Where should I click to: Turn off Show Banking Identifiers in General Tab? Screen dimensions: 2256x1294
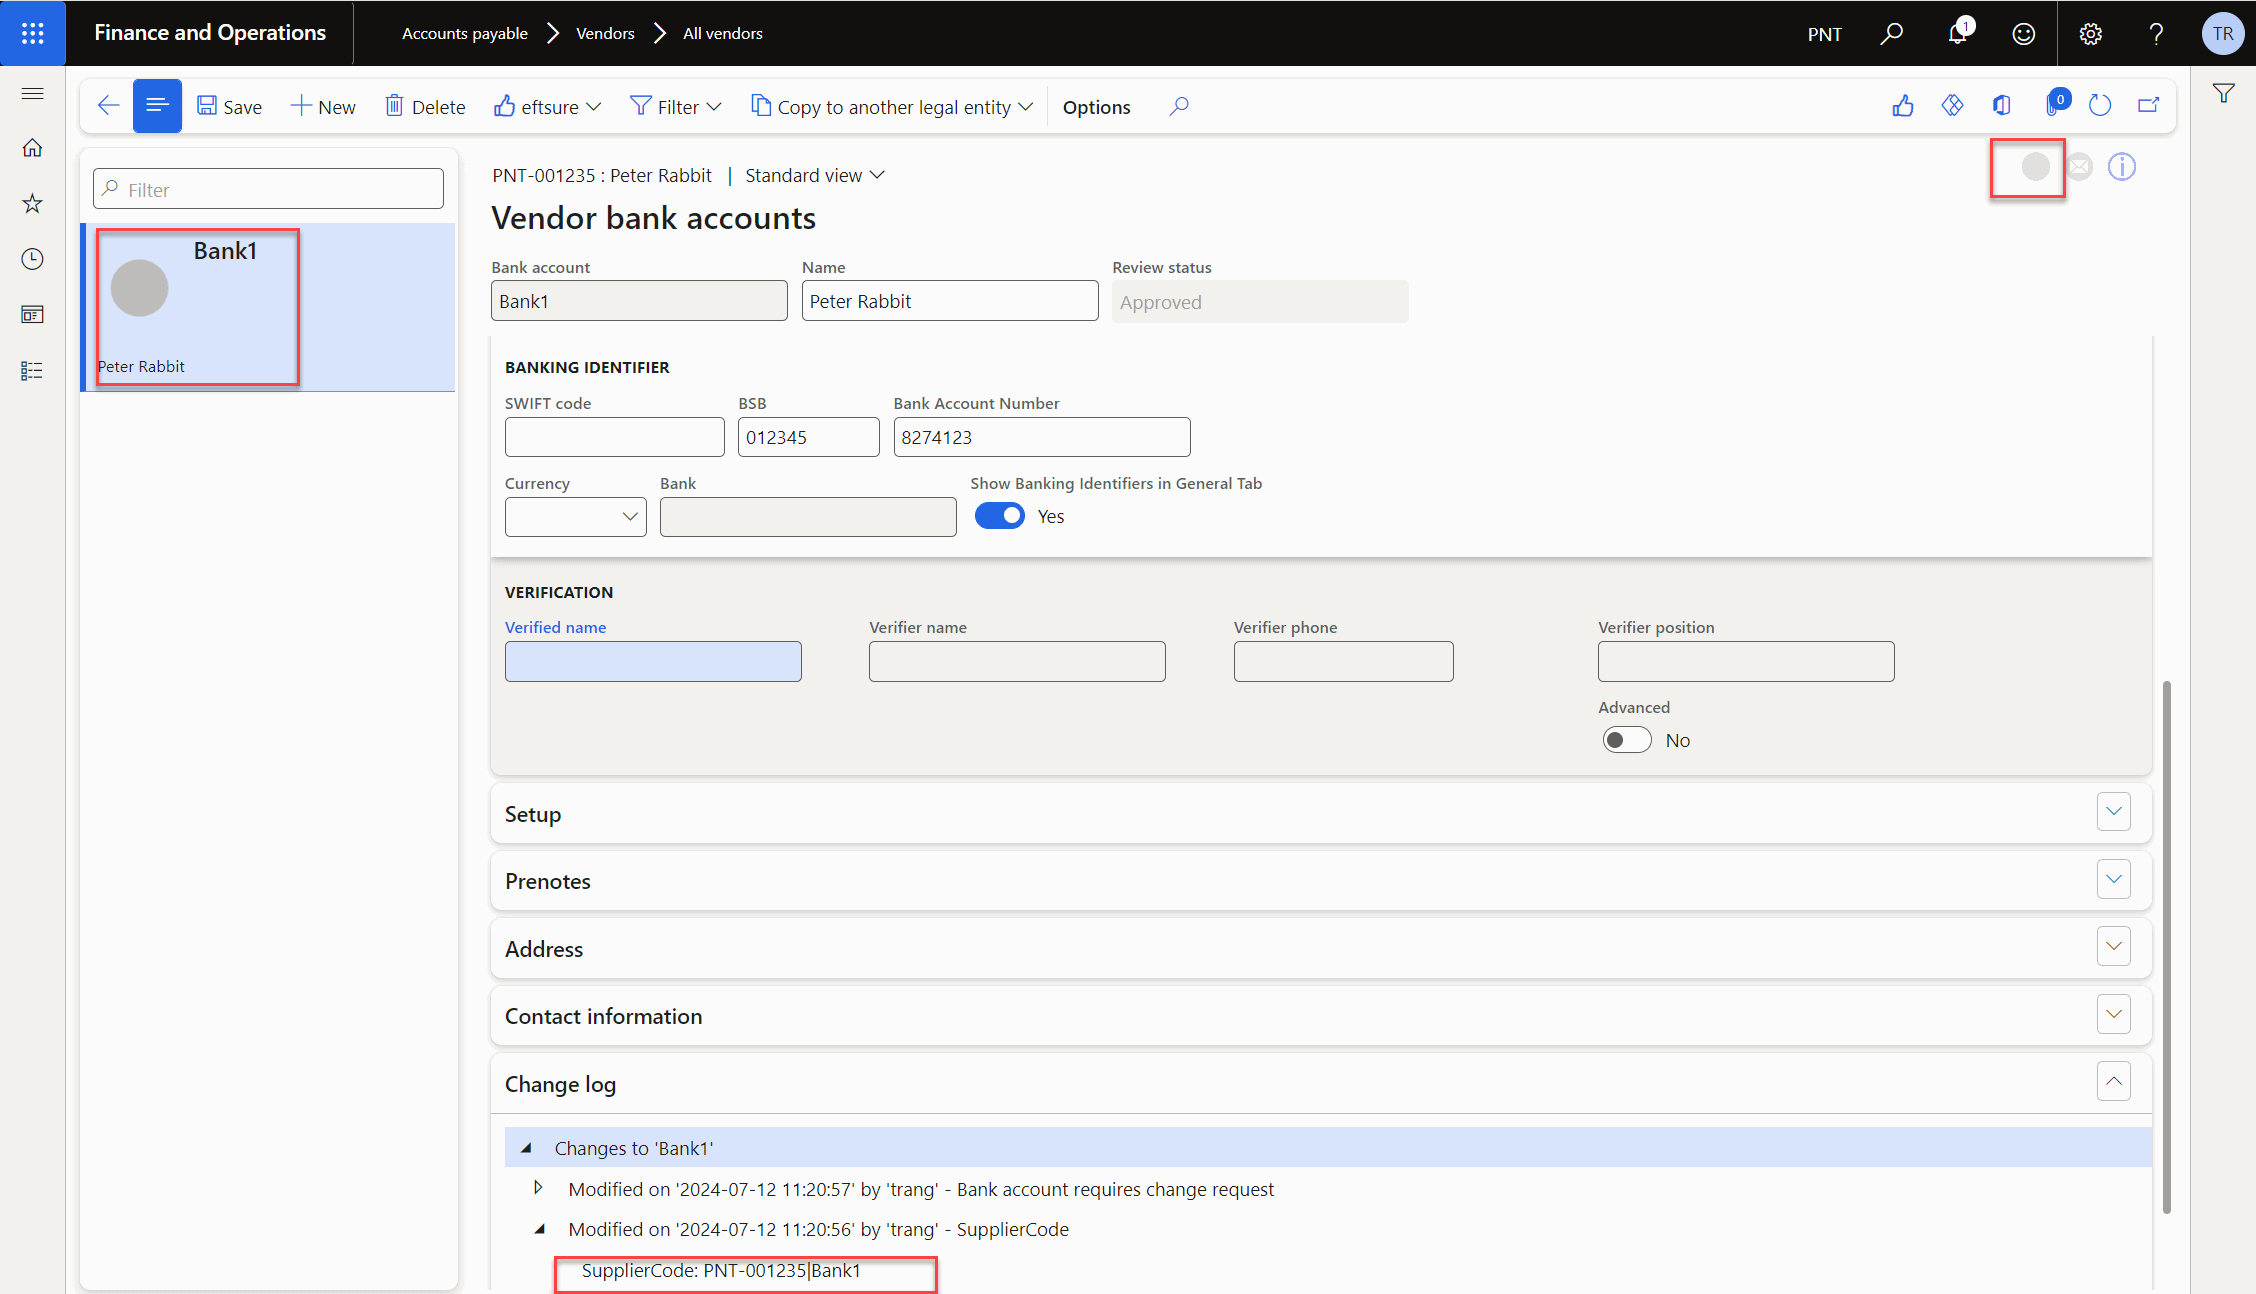pos(1000,516)
